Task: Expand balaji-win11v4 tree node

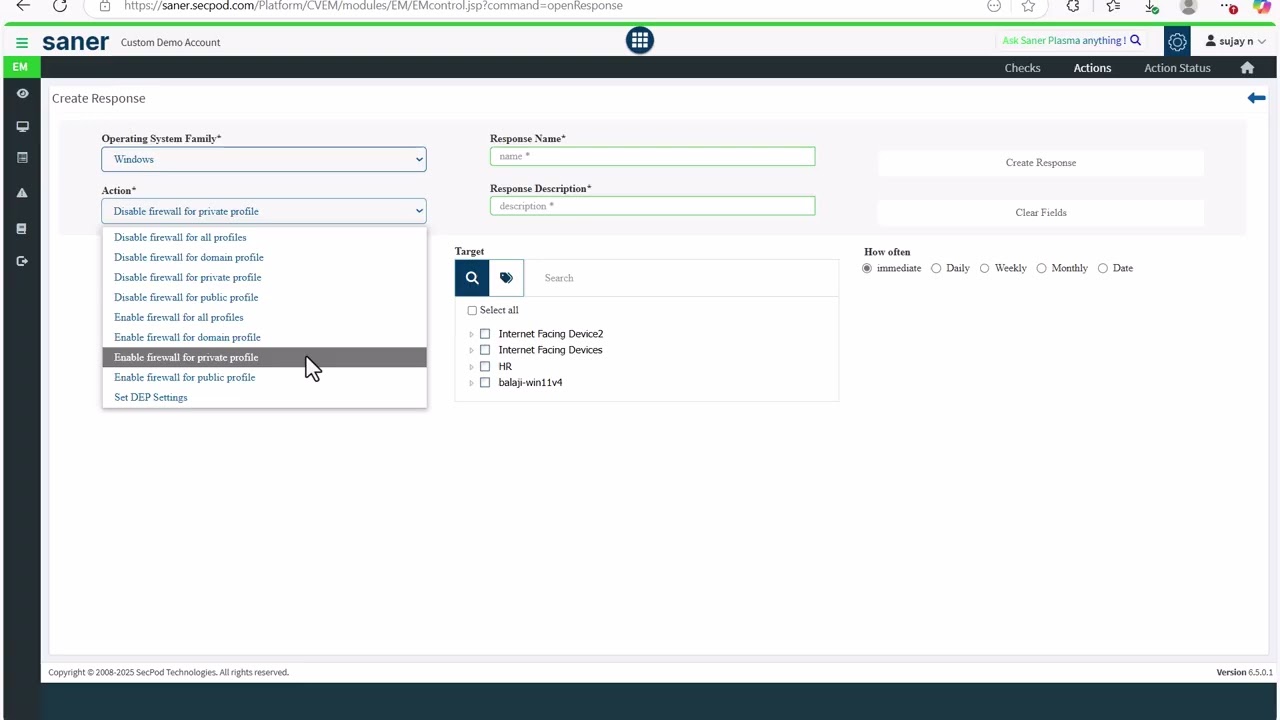Action: tap(471, 383)
